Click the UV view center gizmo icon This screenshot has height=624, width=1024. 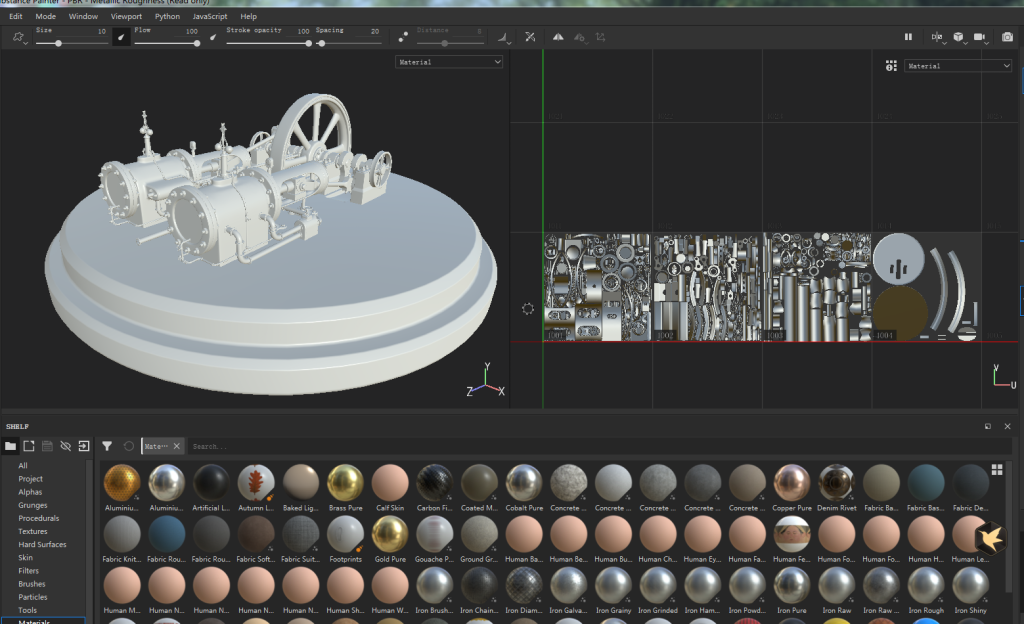[x=528, y=309]
